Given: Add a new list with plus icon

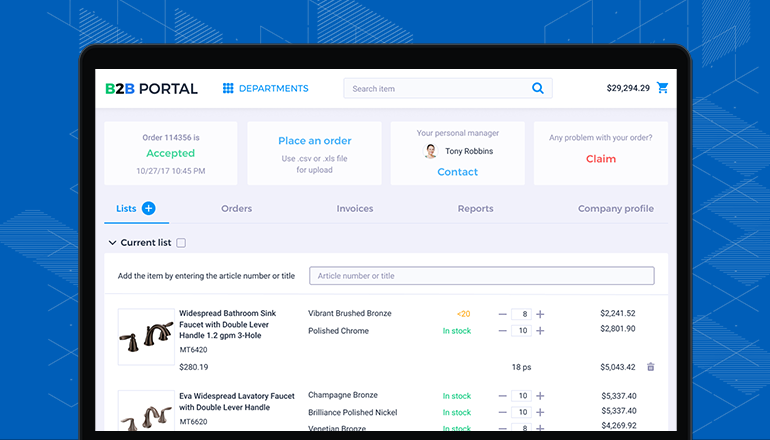Looking at the screenshot, I should point(148,208).
